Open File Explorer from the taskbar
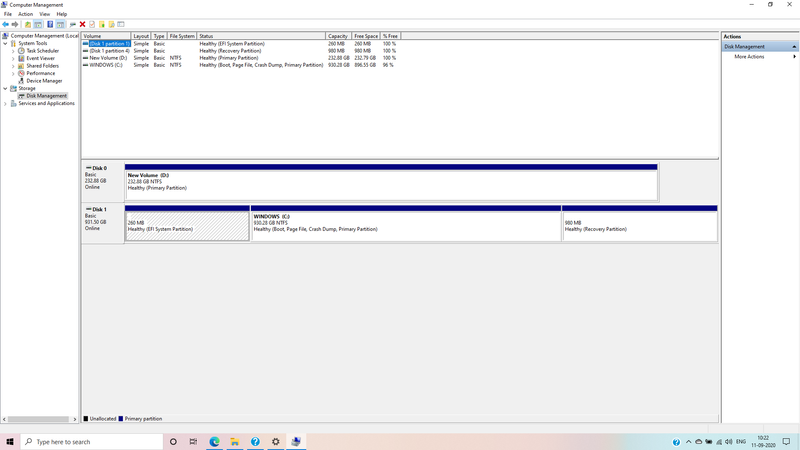800x450 pixels. [x=235, y=442]
